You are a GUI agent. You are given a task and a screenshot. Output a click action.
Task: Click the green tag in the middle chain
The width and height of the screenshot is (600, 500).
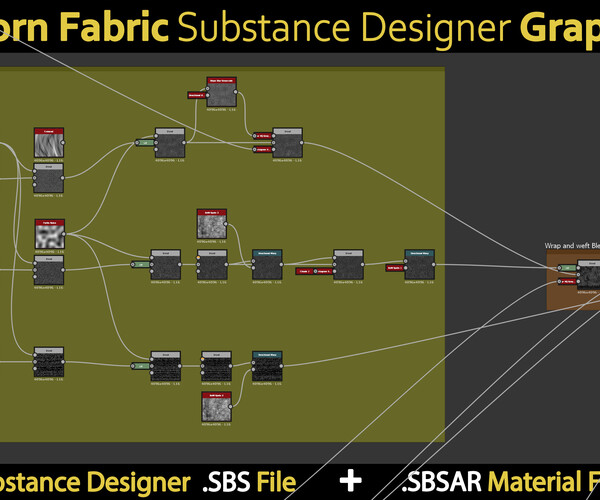click(140, 264)
